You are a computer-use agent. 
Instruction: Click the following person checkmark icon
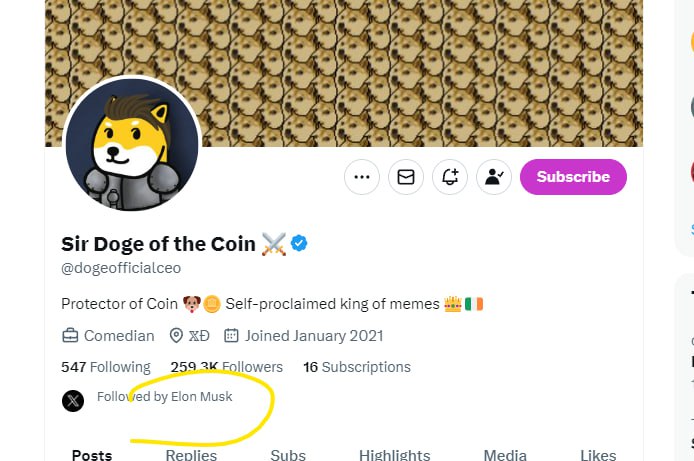pos(494,177)
